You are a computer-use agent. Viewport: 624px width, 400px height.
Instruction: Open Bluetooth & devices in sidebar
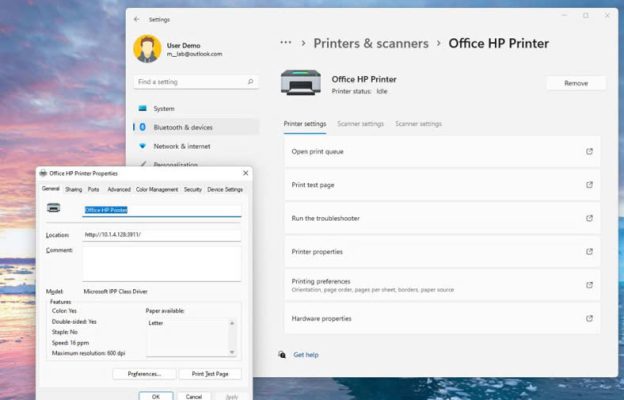coord(196,127)
